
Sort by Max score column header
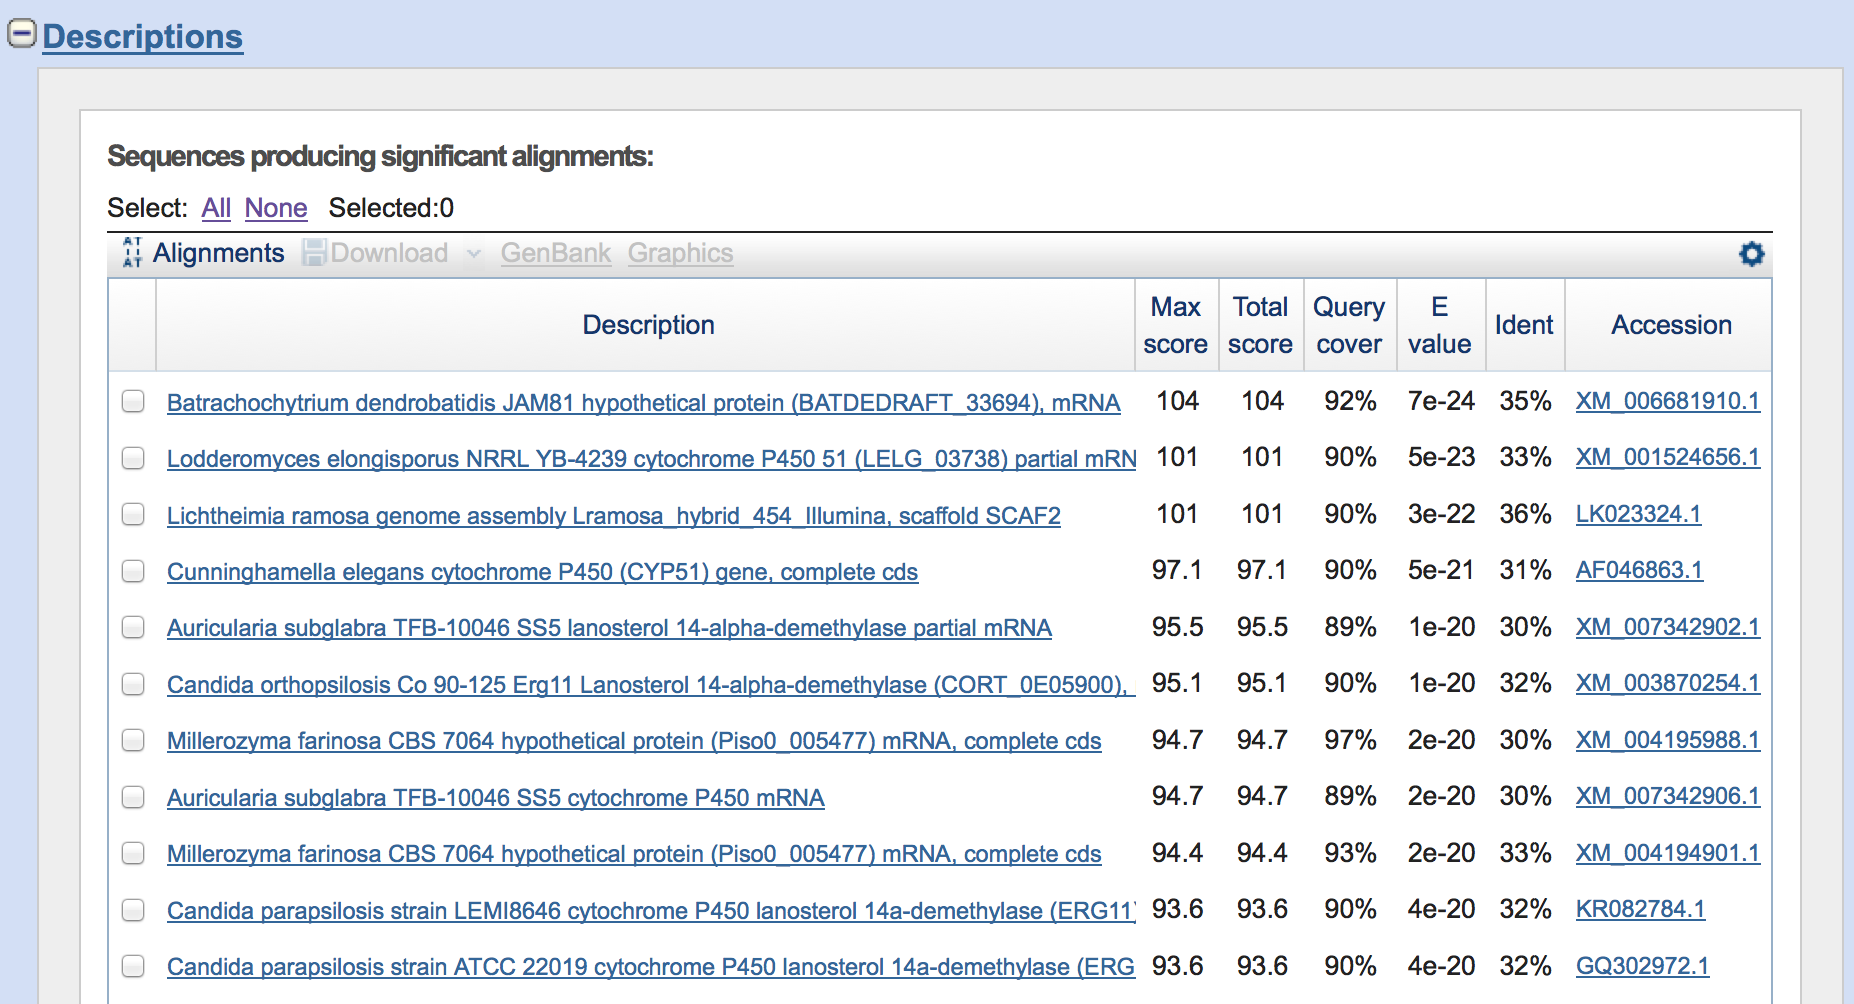[x=1176, y=325]
